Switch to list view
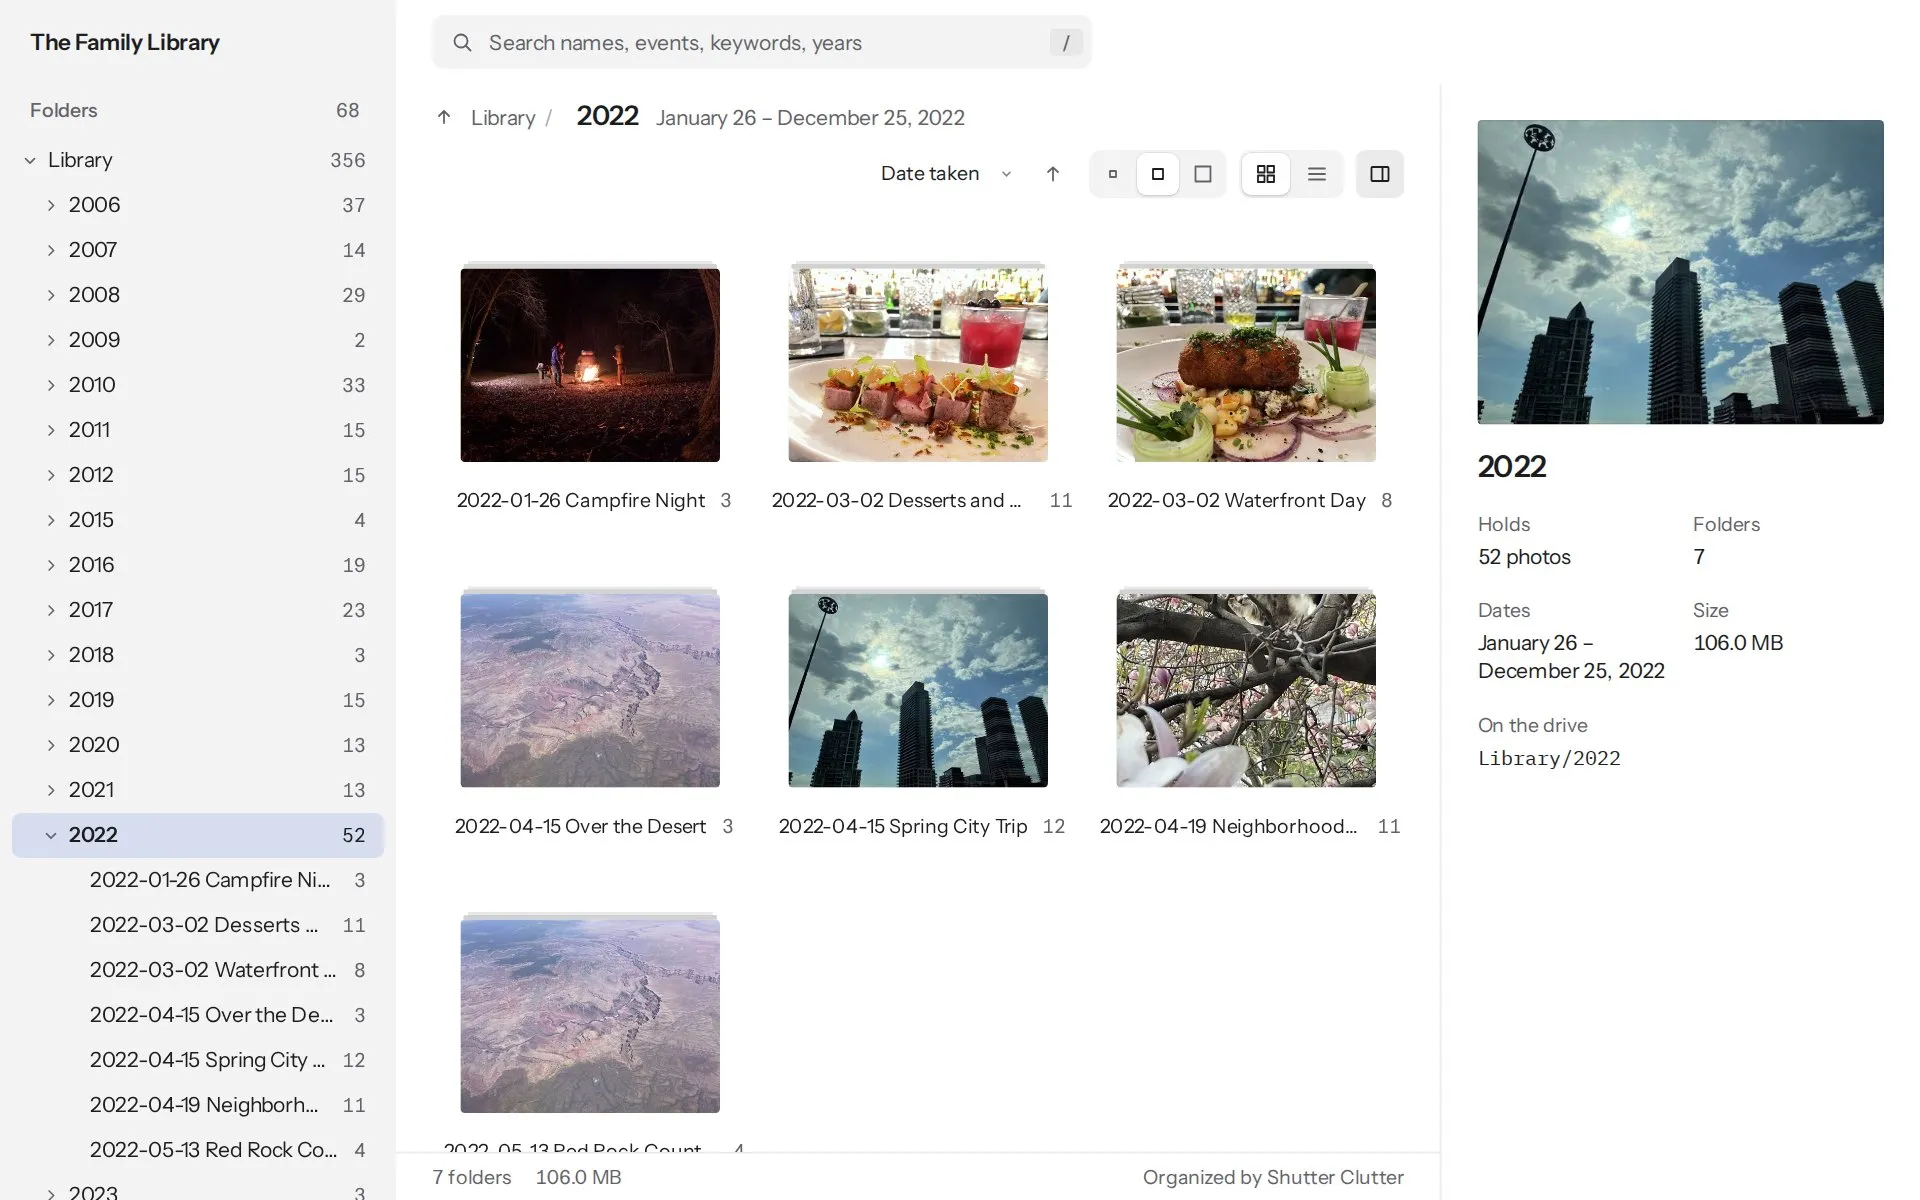Viewport: 1920px width, 1200px height. pyautogui.click(x=1317, y=174)
